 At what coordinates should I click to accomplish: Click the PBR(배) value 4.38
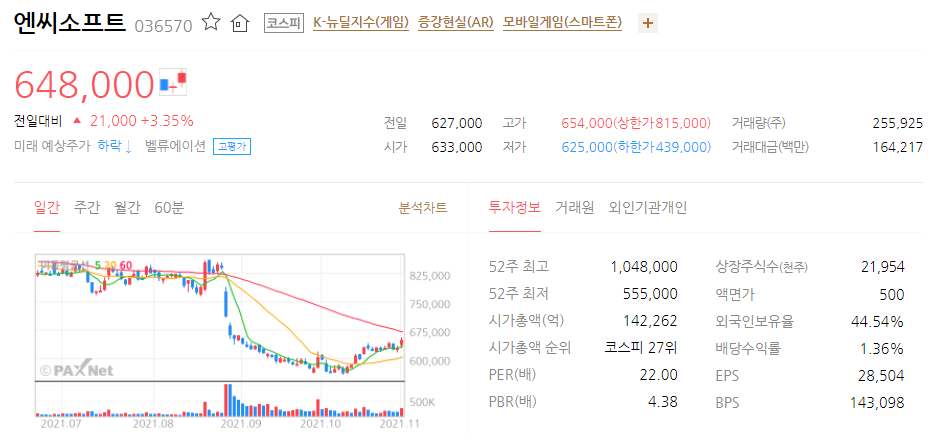(664, 402)
